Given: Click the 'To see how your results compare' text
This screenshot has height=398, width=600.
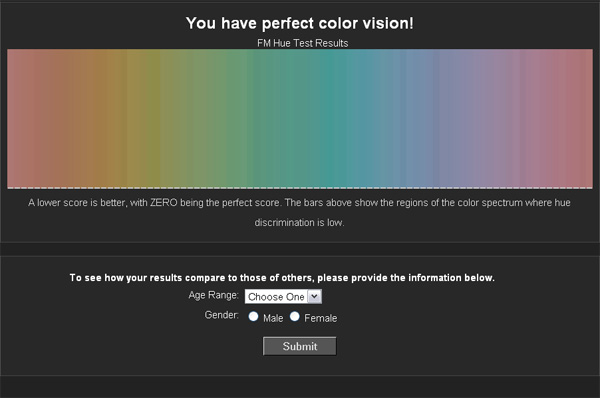Looking at the screenshot, I should pyautogui.click(x=282, y=278).
